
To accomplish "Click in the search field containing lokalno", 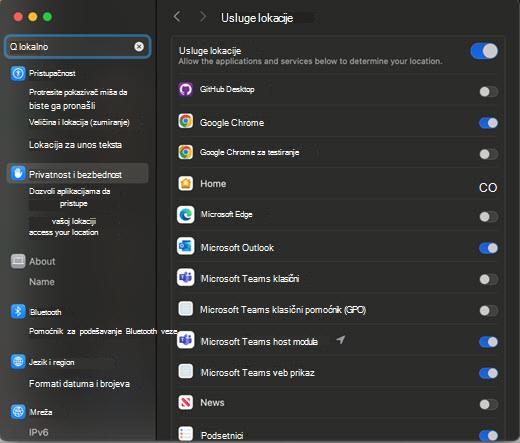I will (77, 47).
